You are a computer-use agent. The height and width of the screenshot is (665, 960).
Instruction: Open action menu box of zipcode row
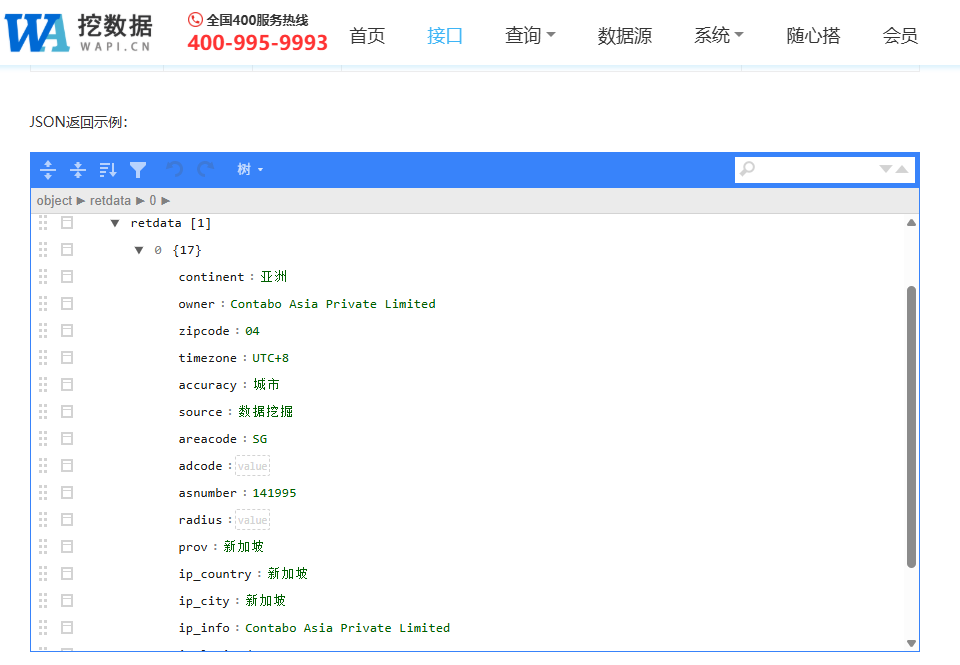[x=67, y=331]
